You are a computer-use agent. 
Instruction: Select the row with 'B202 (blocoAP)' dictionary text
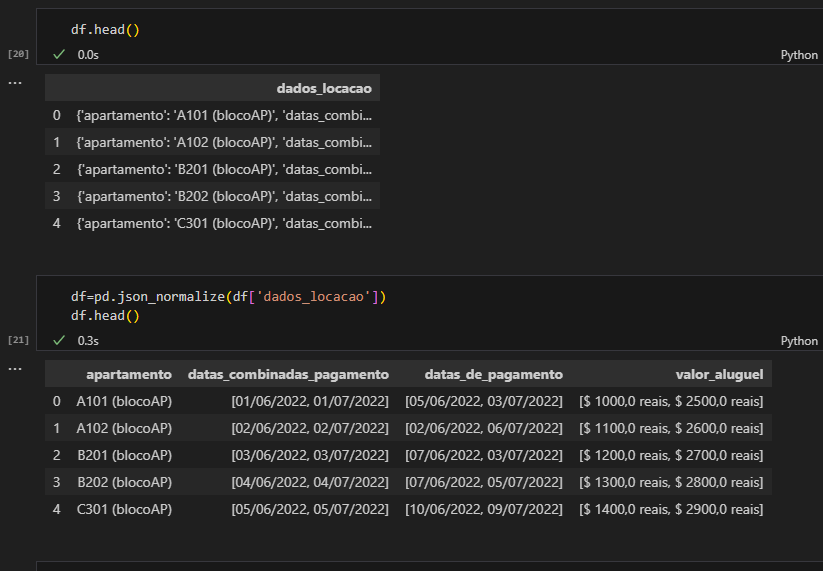(x=213, y=196)
